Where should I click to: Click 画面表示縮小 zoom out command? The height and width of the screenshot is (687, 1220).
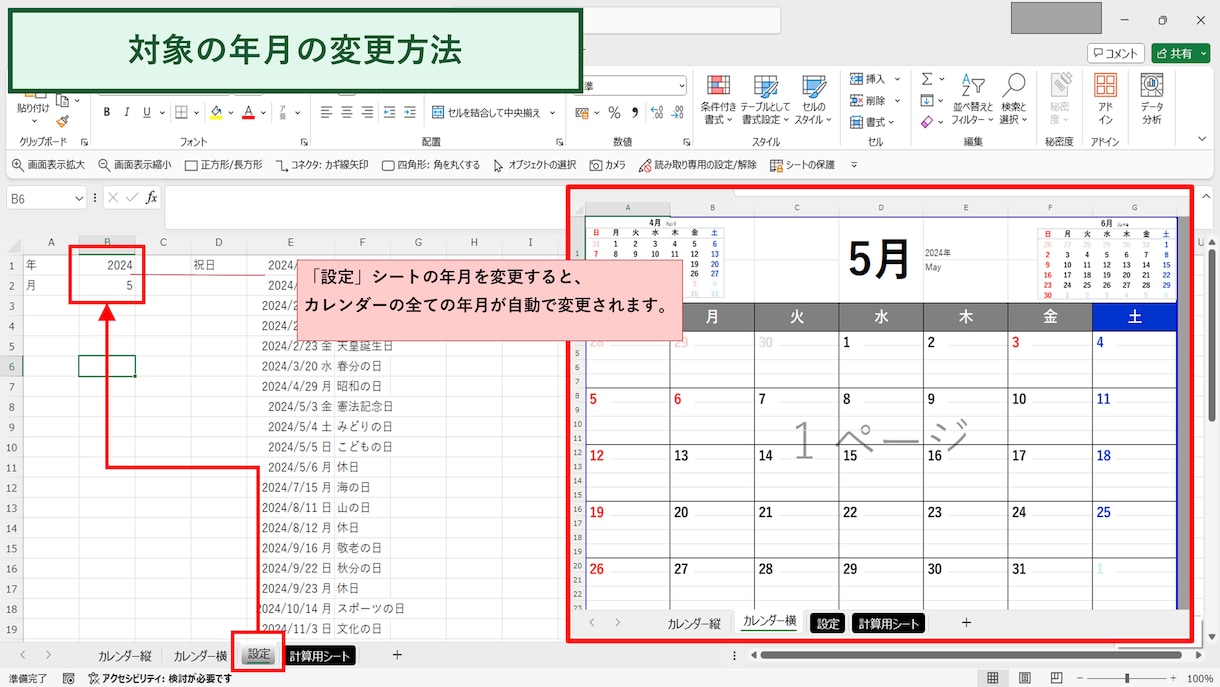(x=134, y=165)
